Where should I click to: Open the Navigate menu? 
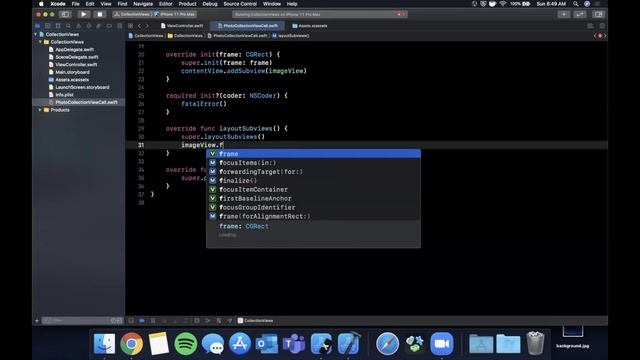[x=143, y=4]
